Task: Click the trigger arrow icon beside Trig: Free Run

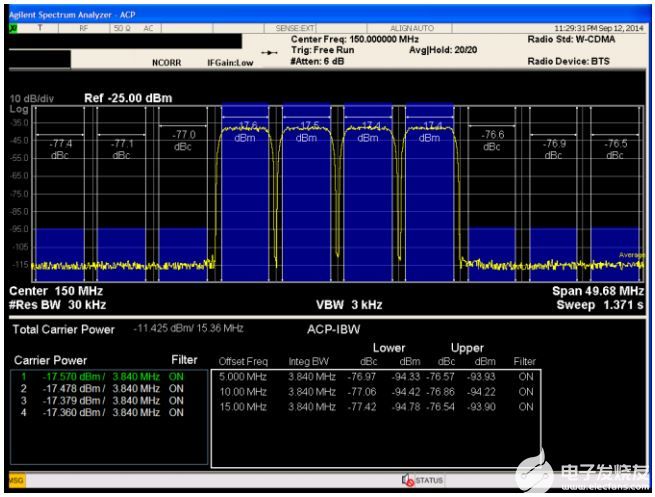Action: (268, 52)
